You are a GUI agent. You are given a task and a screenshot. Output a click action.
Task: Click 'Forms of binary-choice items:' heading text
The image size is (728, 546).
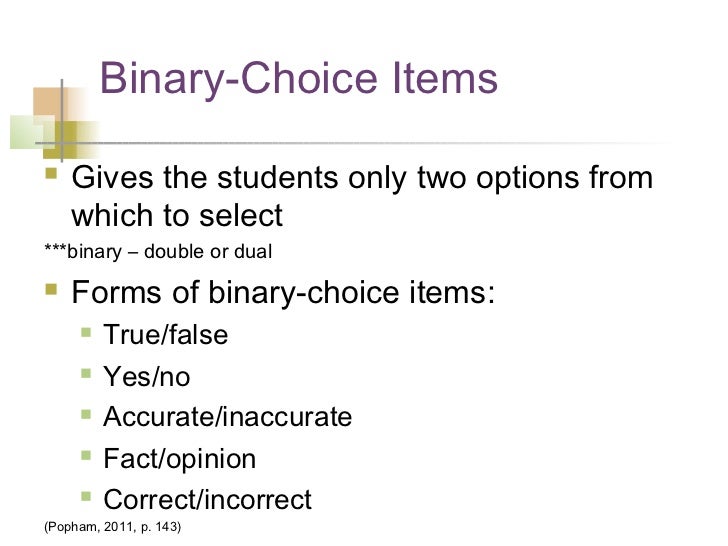[x=283, y=292]
